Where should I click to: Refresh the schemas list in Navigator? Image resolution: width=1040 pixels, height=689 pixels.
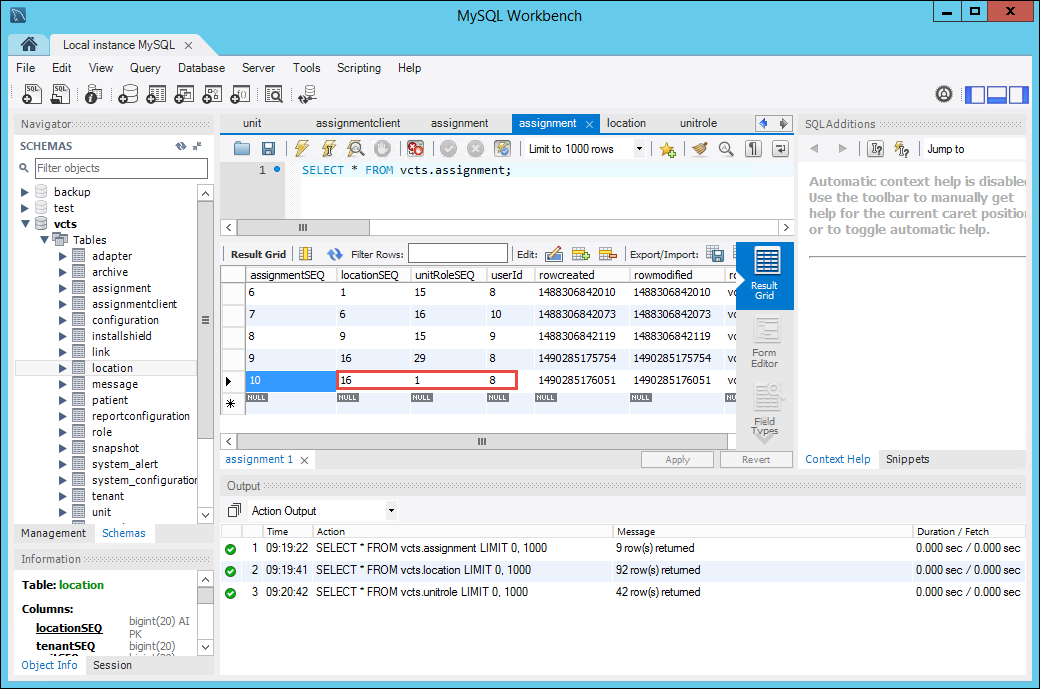[180, 146]
